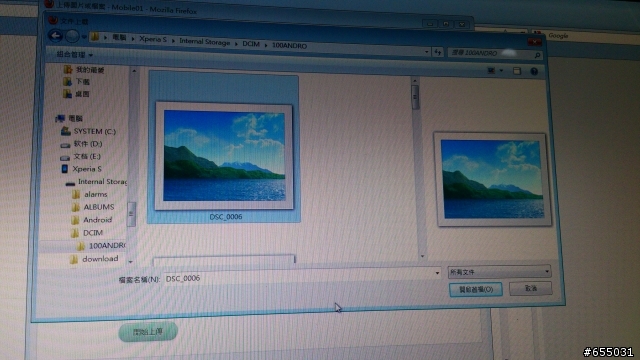Toggle the preview pane icon

(x=517, y=71)
